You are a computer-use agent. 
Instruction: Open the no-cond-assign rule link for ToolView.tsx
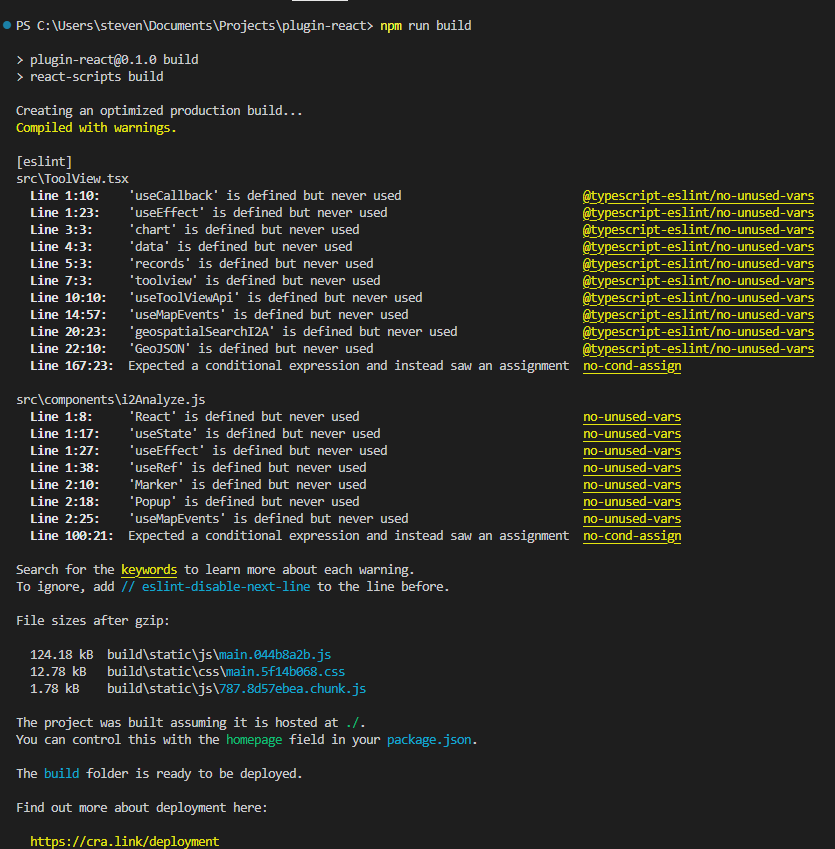(x=631, y=365)
